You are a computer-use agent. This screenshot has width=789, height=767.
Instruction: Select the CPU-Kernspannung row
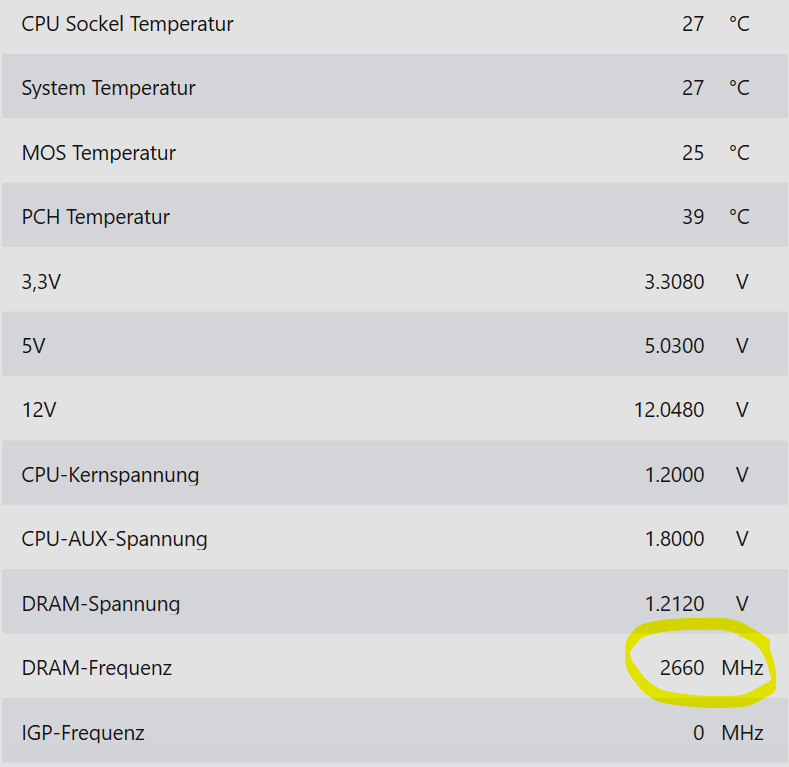tap(394, 473)
